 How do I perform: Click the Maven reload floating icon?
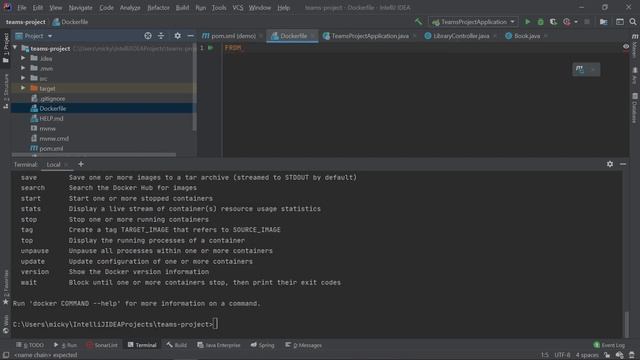coord(580,69)
